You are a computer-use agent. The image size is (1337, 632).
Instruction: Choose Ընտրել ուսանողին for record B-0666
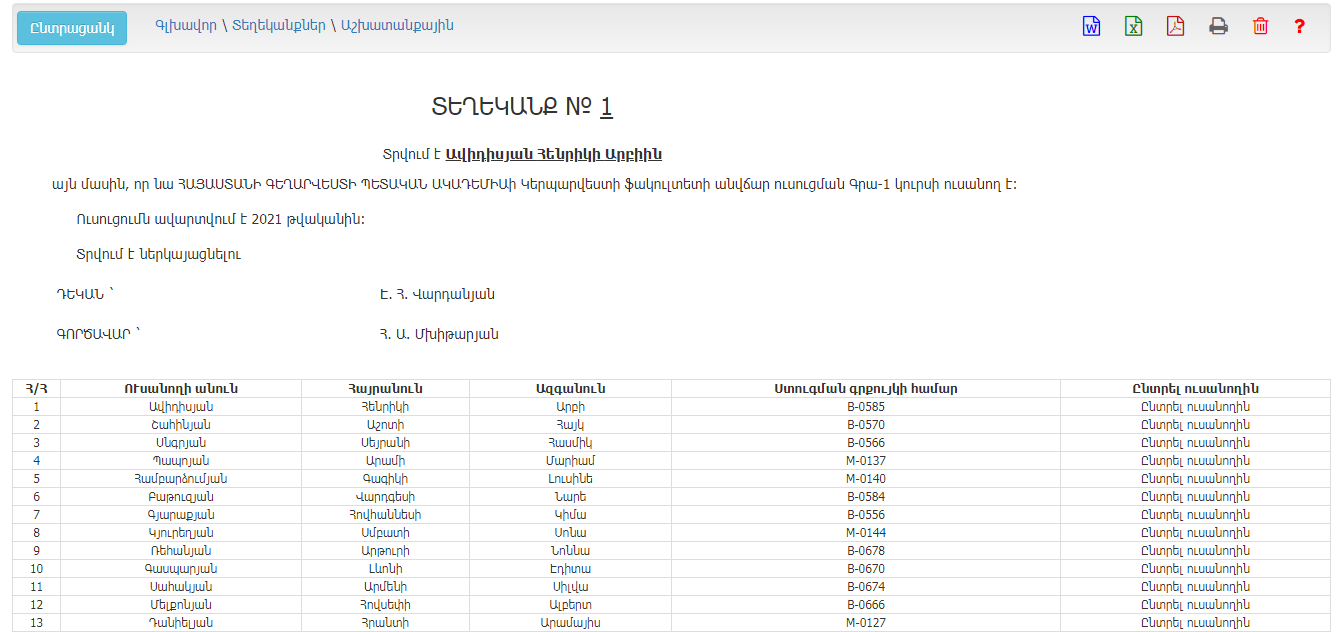[1195, 605]
